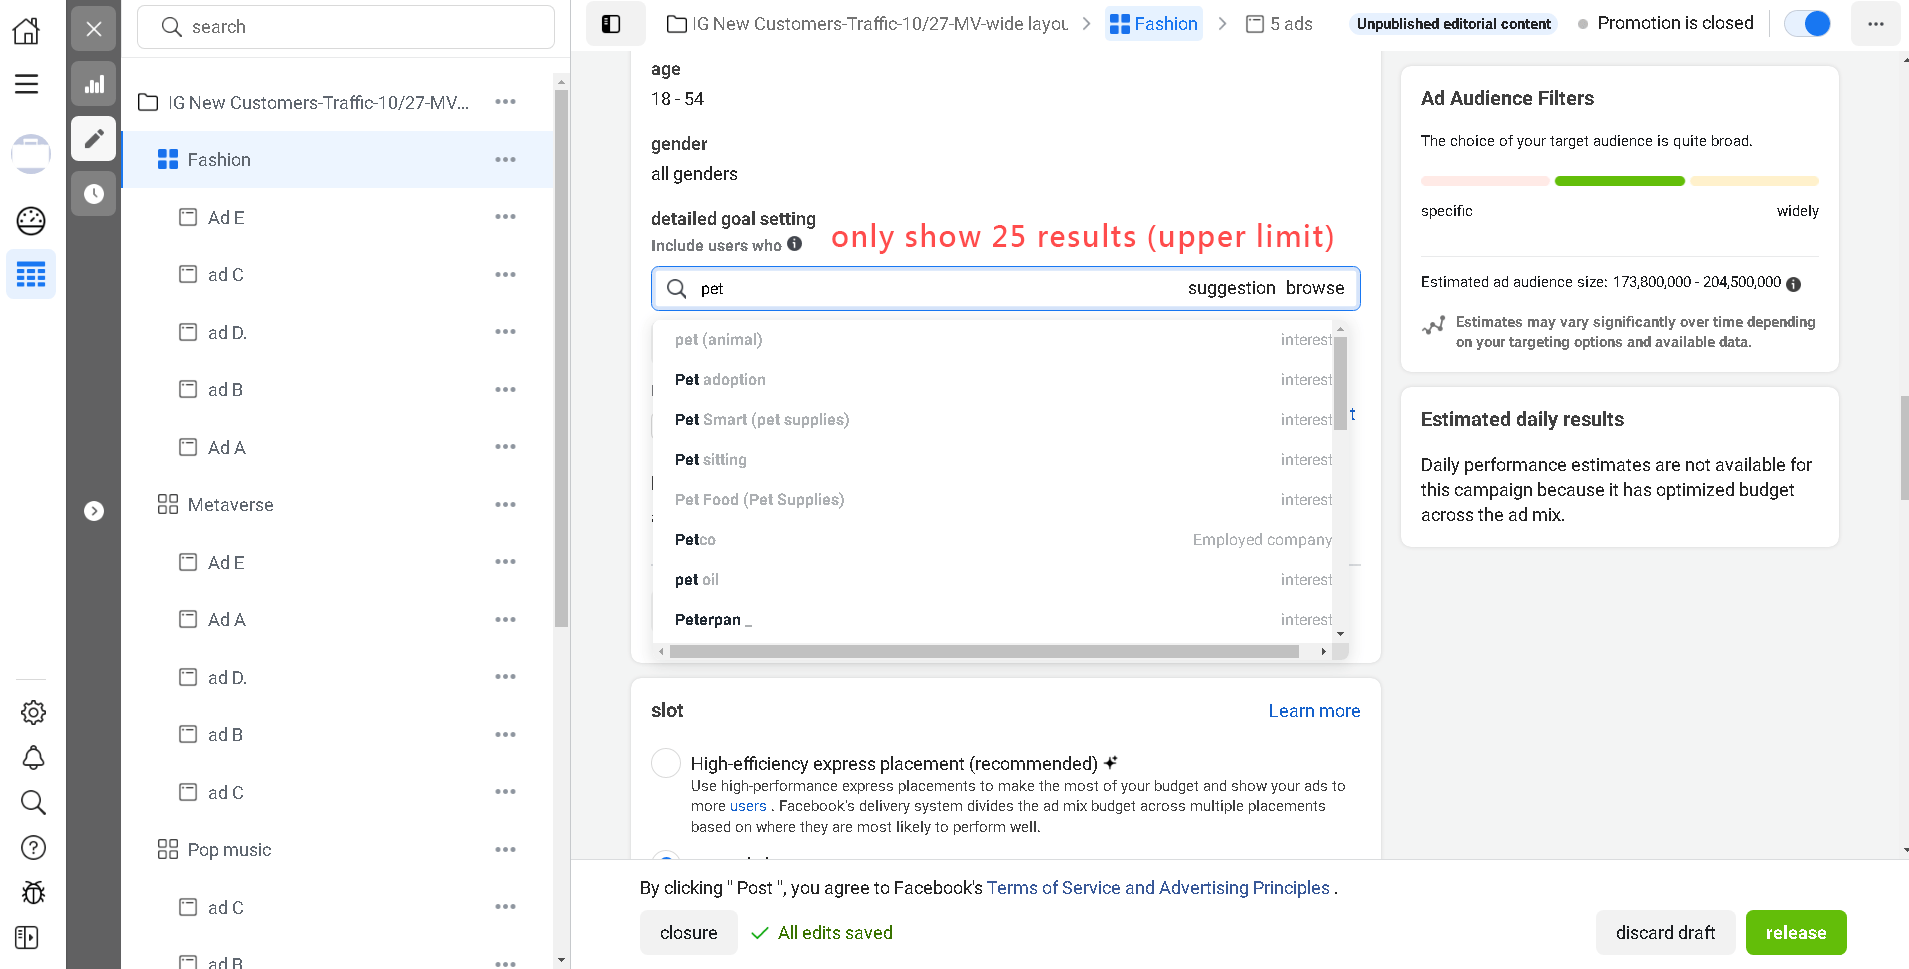Select the pencil edit tool
The image size is (1909, 969).
pyautogui.click(x=93, y=139)
